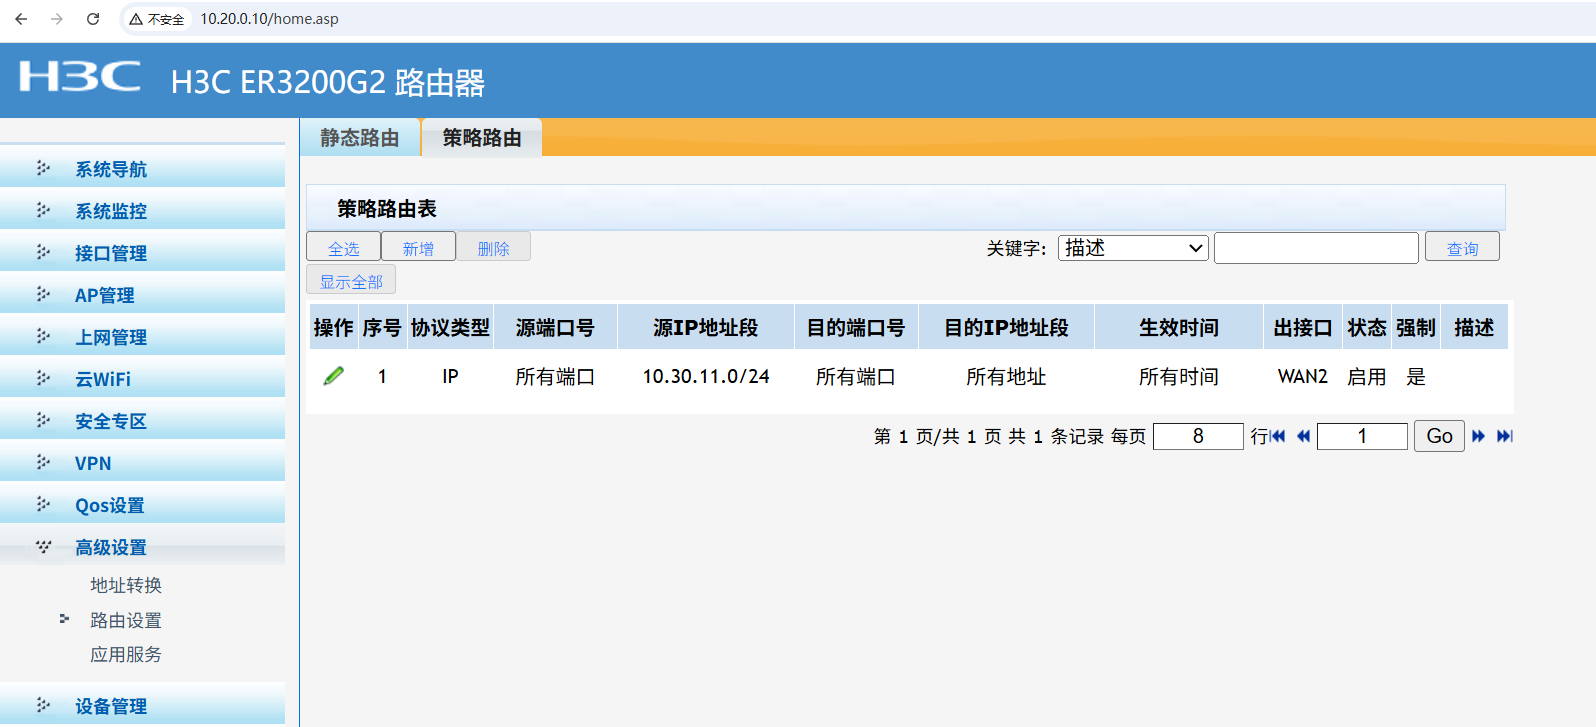1596x727 pixels.
Task: Click the browser back arrow
Action: click(x=21, y=19)
